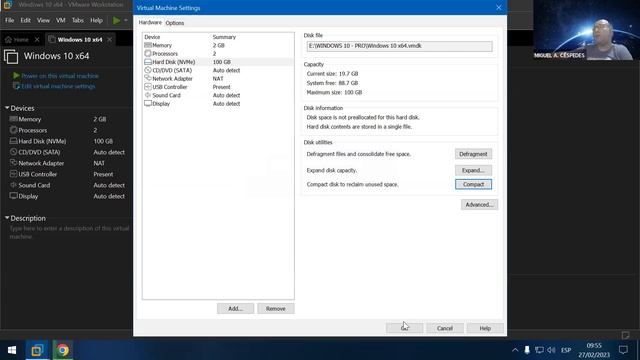Click USB Controller icon in VMware Devices panel
Viewport: 640px width, 360px height.
[13, 174]
